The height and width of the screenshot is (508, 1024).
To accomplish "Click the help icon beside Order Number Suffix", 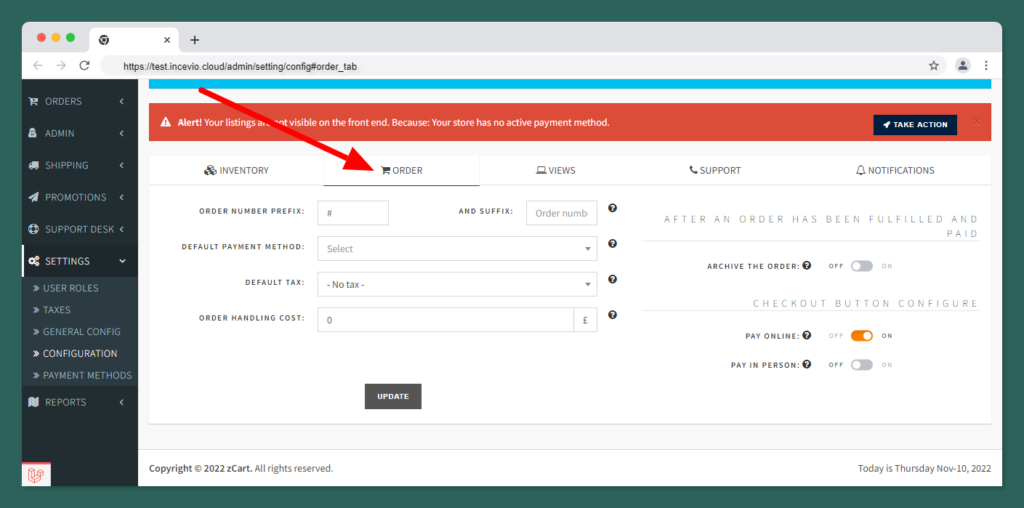I will point(612,208).
